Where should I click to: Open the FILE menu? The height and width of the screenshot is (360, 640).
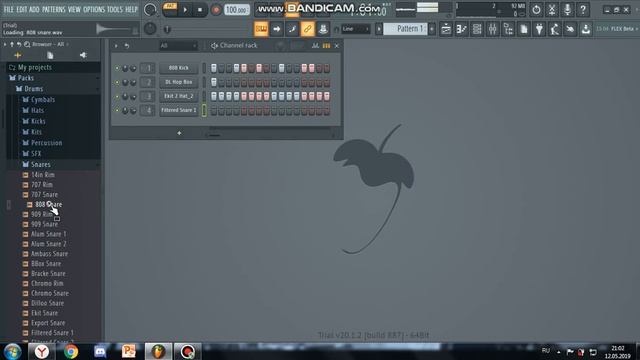pos(9,9)
